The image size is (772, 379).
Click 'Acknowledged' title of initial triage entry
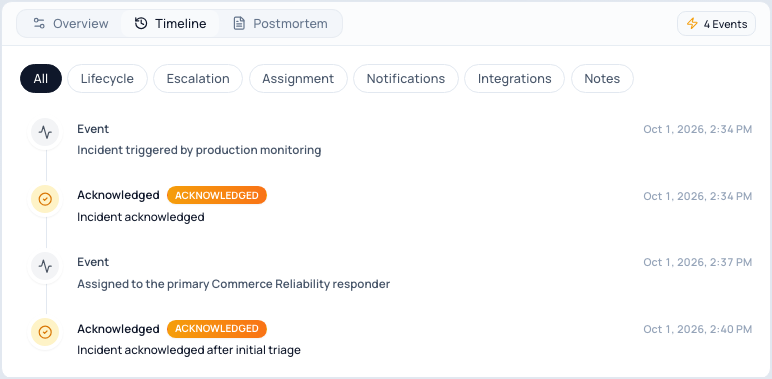pos(118,329)
